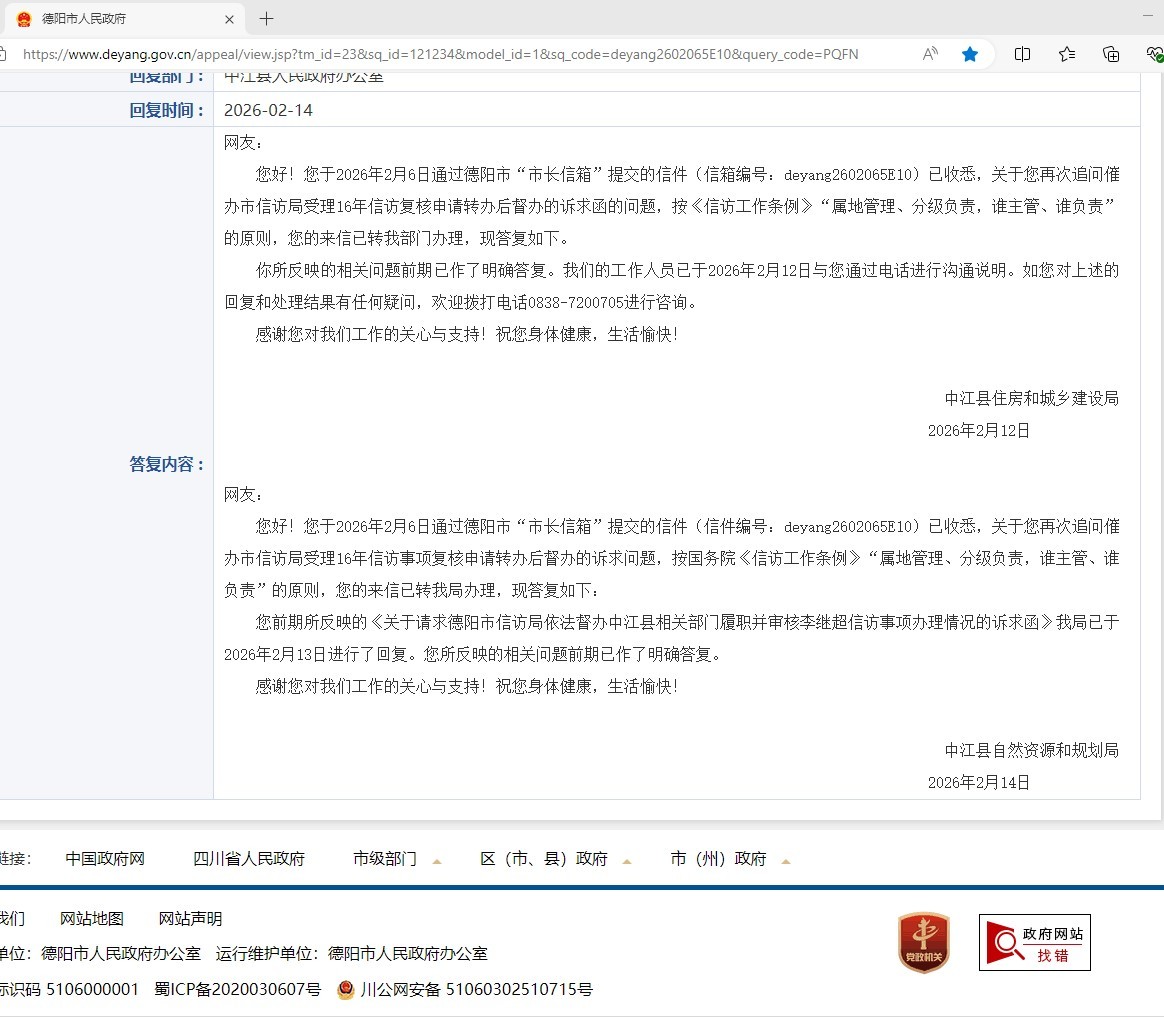Click the 政府网站找错 badge
Screen dimensions: 1164x1017
(x=1034, y=942)
